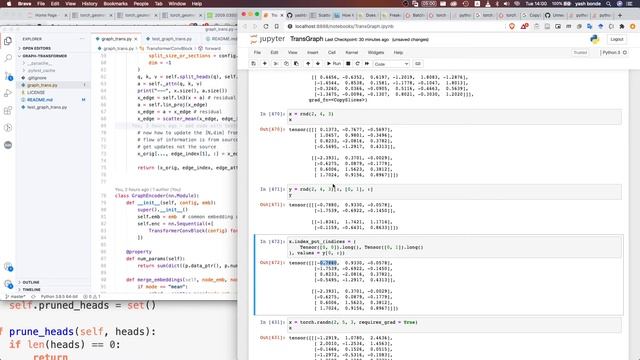Save the Jupyter notebook with the save icon
The height and width of the screenshot is (360, 640).
(253, 64)
